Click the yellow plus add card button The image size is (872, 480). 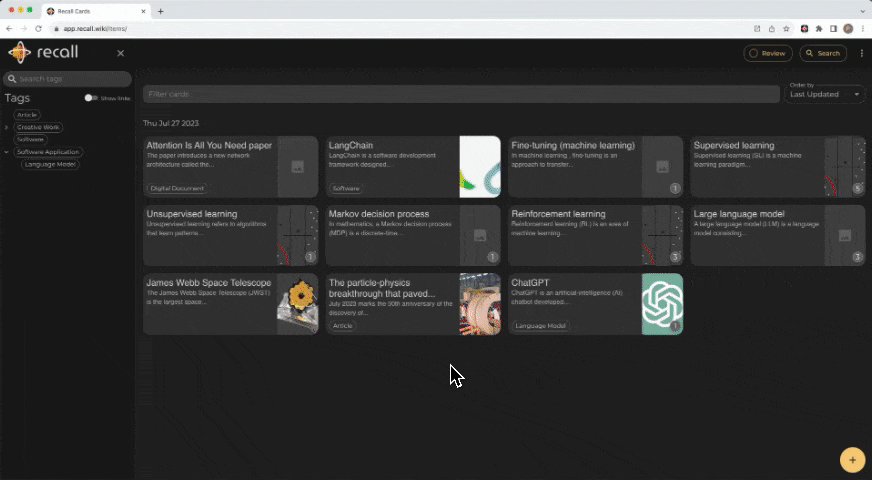click(x=851, y=460)
